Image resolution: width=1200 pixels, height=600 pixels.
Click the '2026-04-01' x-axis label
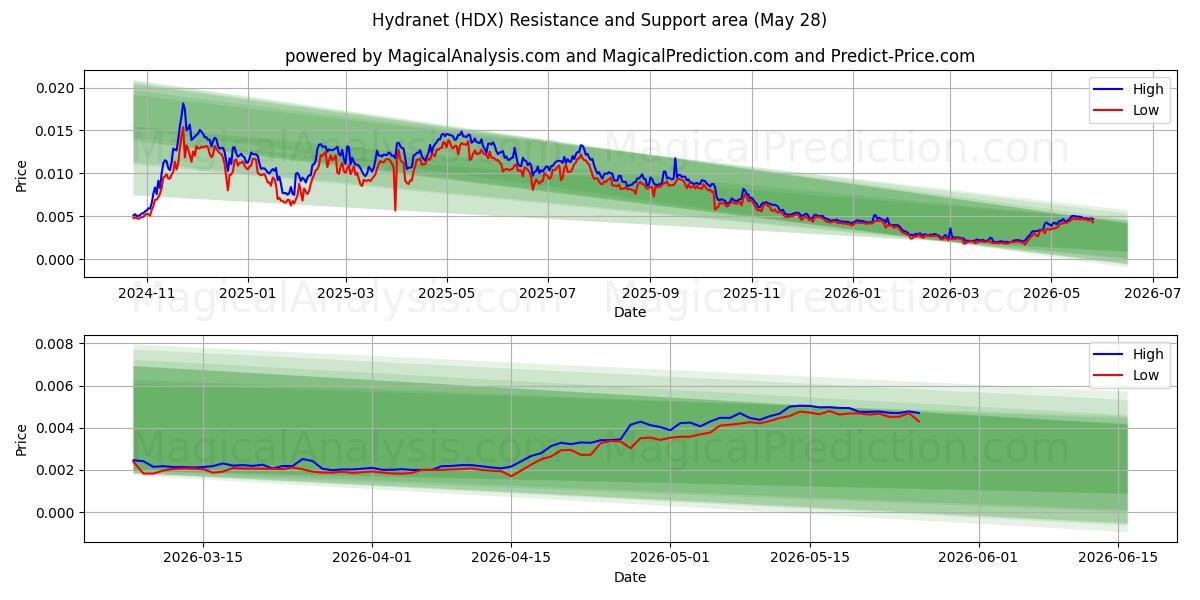click(x=372, y=559)
